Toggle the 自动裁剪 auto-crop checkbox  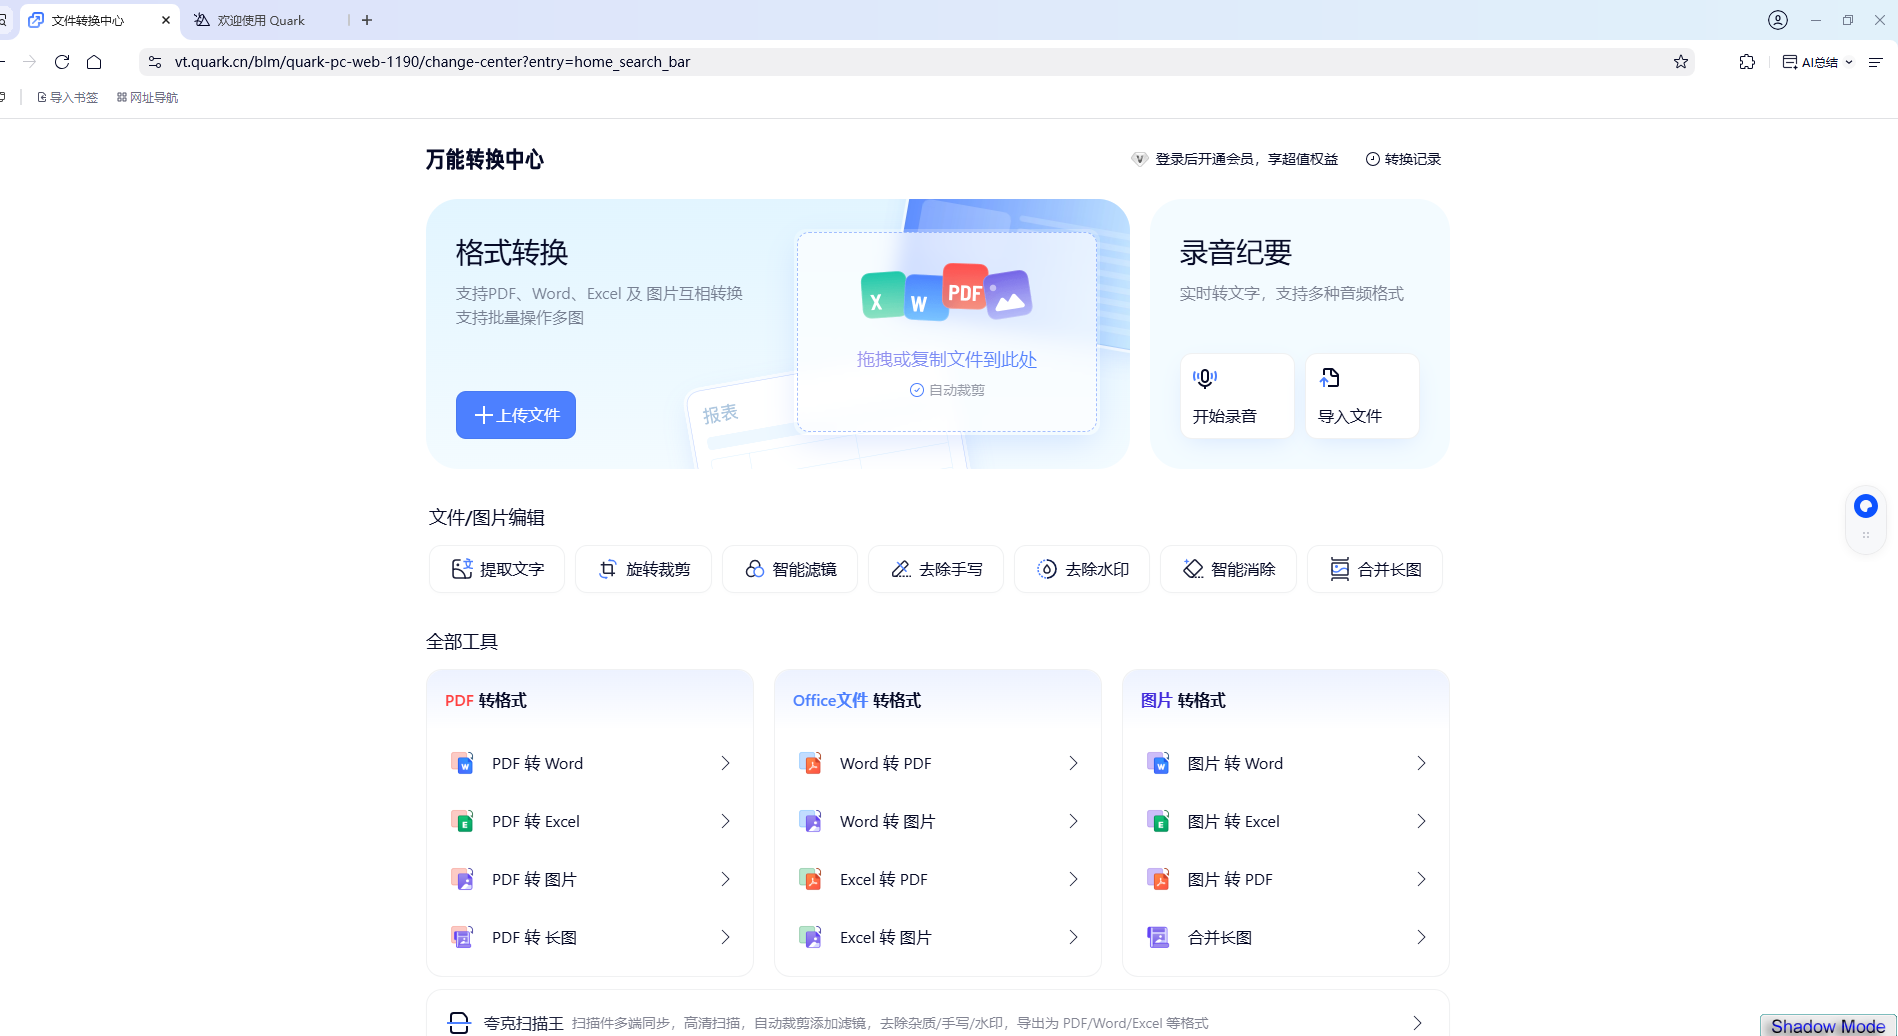tap(916, 390)
